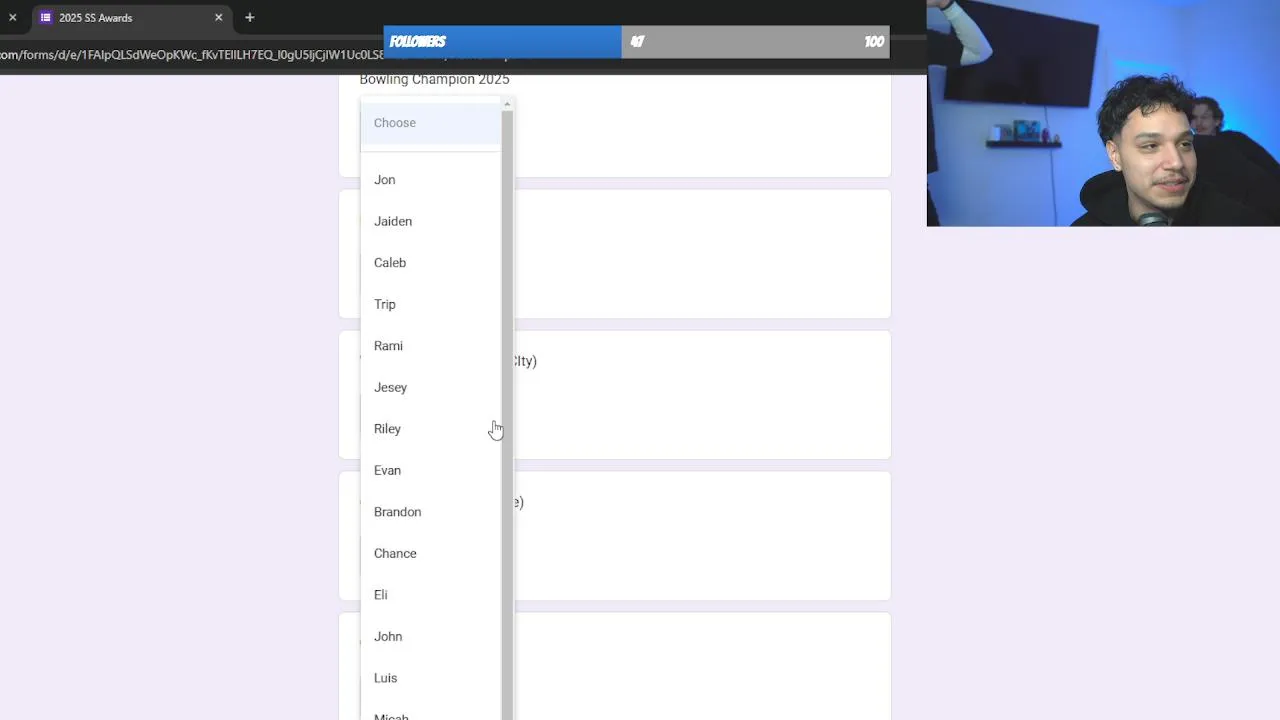
Task: Click the Followers progress bar
Action: [x=636, y=41]
